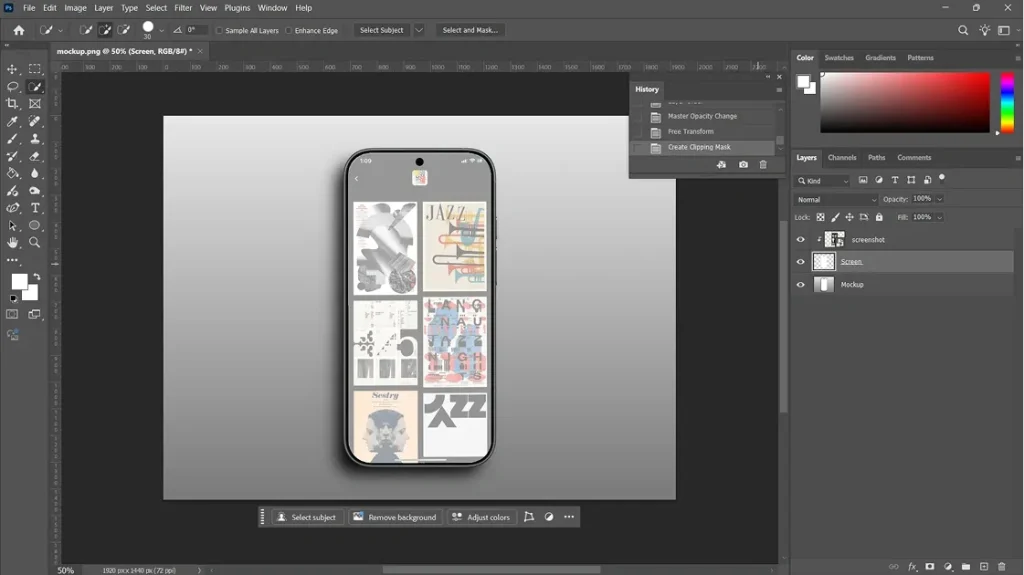The height and width of the screenshot is (575, 1024).
Task: Select the History Brush tool
Action: [12, 156]
